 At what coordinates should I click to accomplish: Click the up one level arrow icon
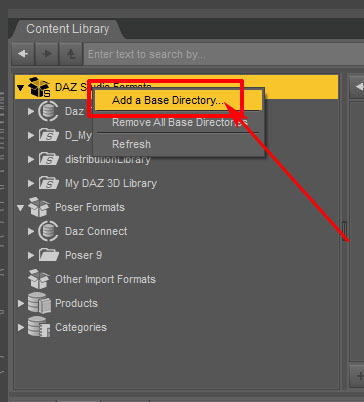click(x=71, y=54)
